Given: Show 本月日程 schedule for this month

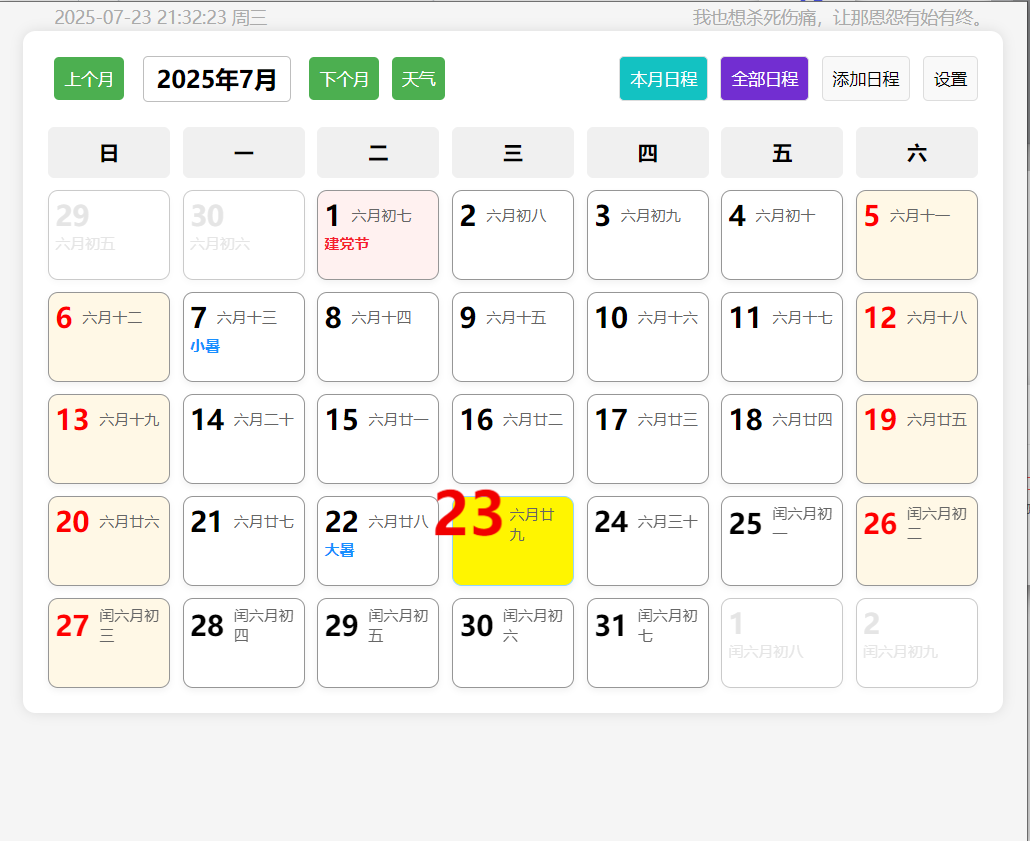Looking at the screenshot, I should 663,79.
